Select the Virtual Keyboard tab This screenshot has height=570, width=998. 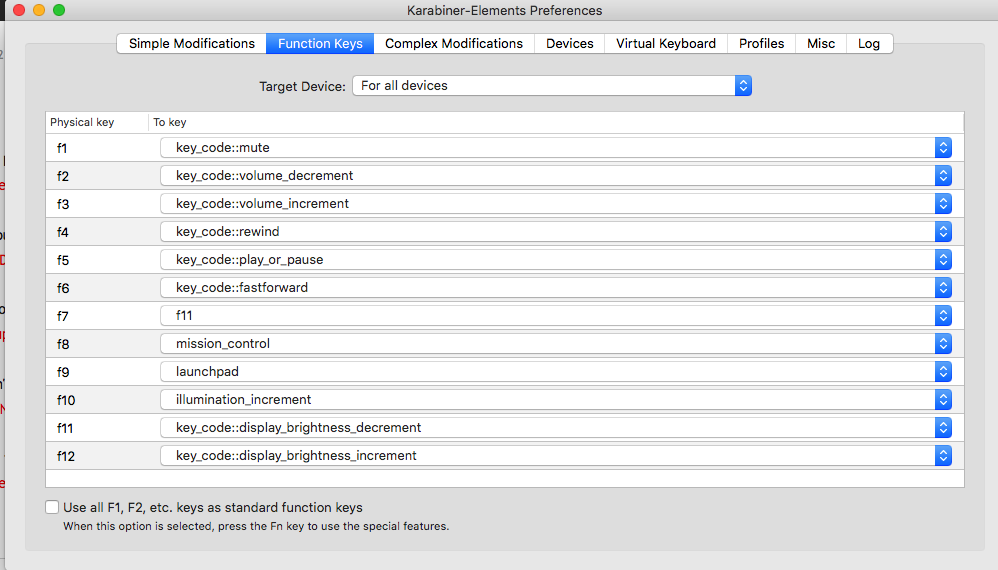pos(665,44)
